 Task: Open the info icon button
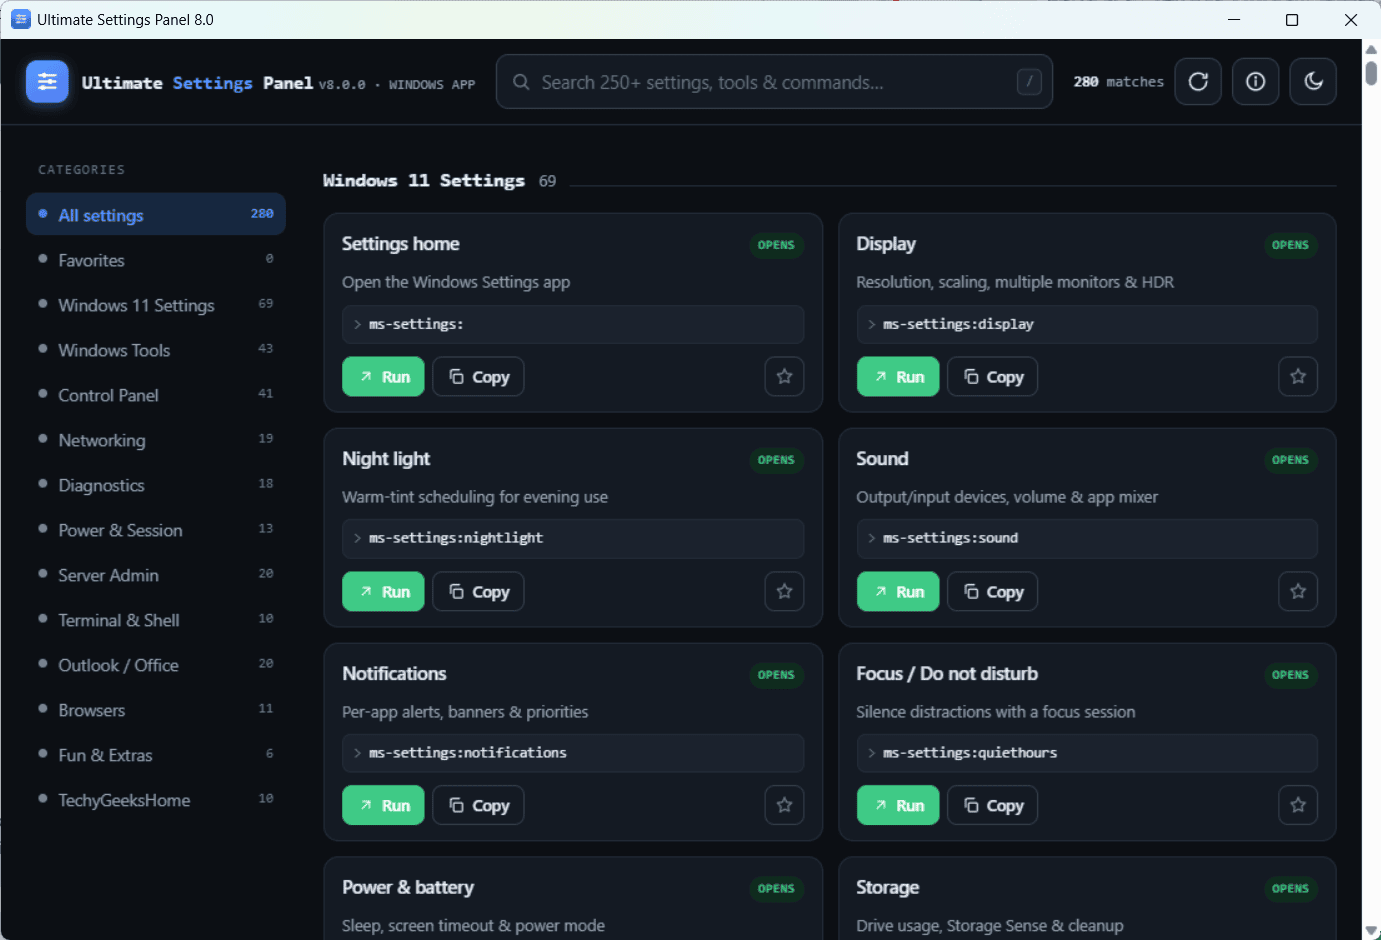(1255, 82)
